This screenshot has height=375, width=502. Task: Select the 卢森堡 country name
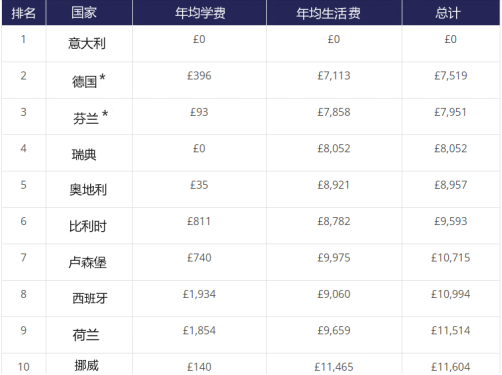(x=88, y=263)
